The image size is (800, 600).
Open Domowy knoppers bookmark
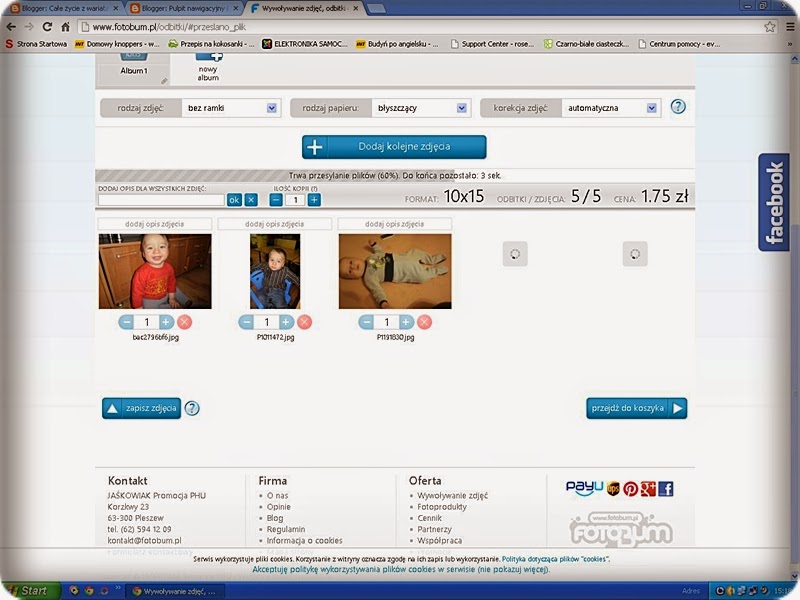117,44
